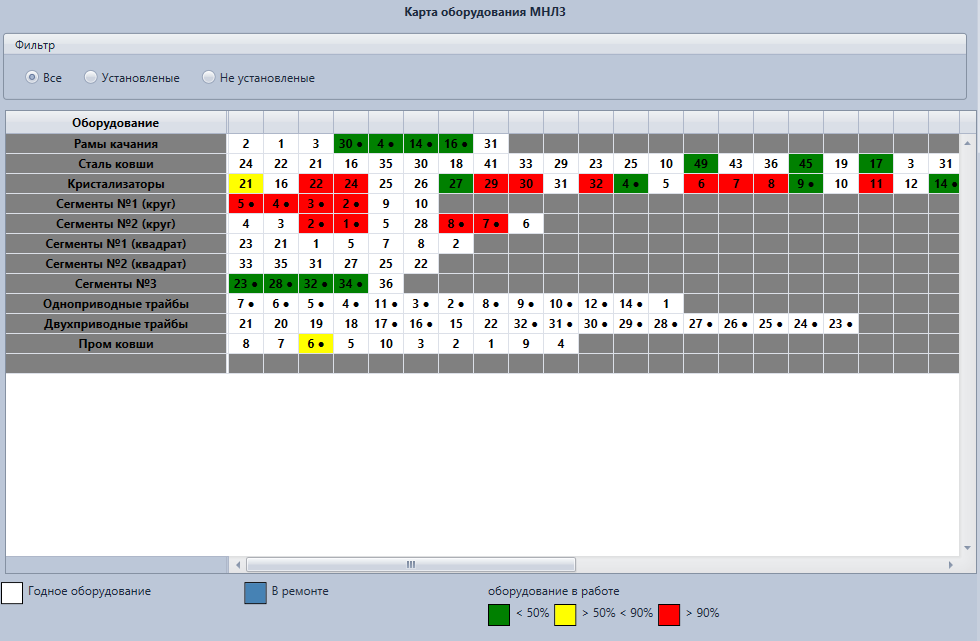Click the red "> 90%" legend swatch
The width and height of the screenshot is (980, 641).
point(669,614)
